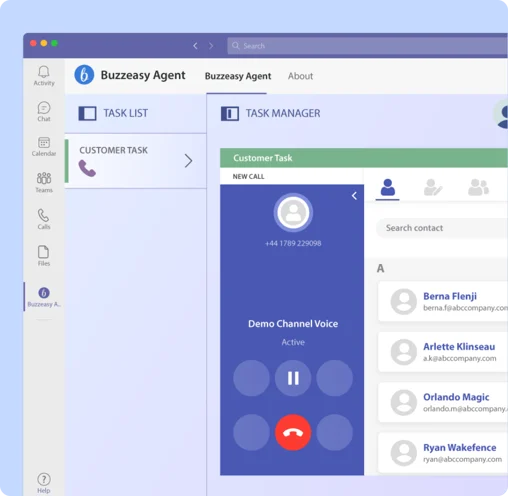The width and height of the screenshot is (508, 496).
Task: Open Calendar in the sidebar
Action: (x=44, y=146)
